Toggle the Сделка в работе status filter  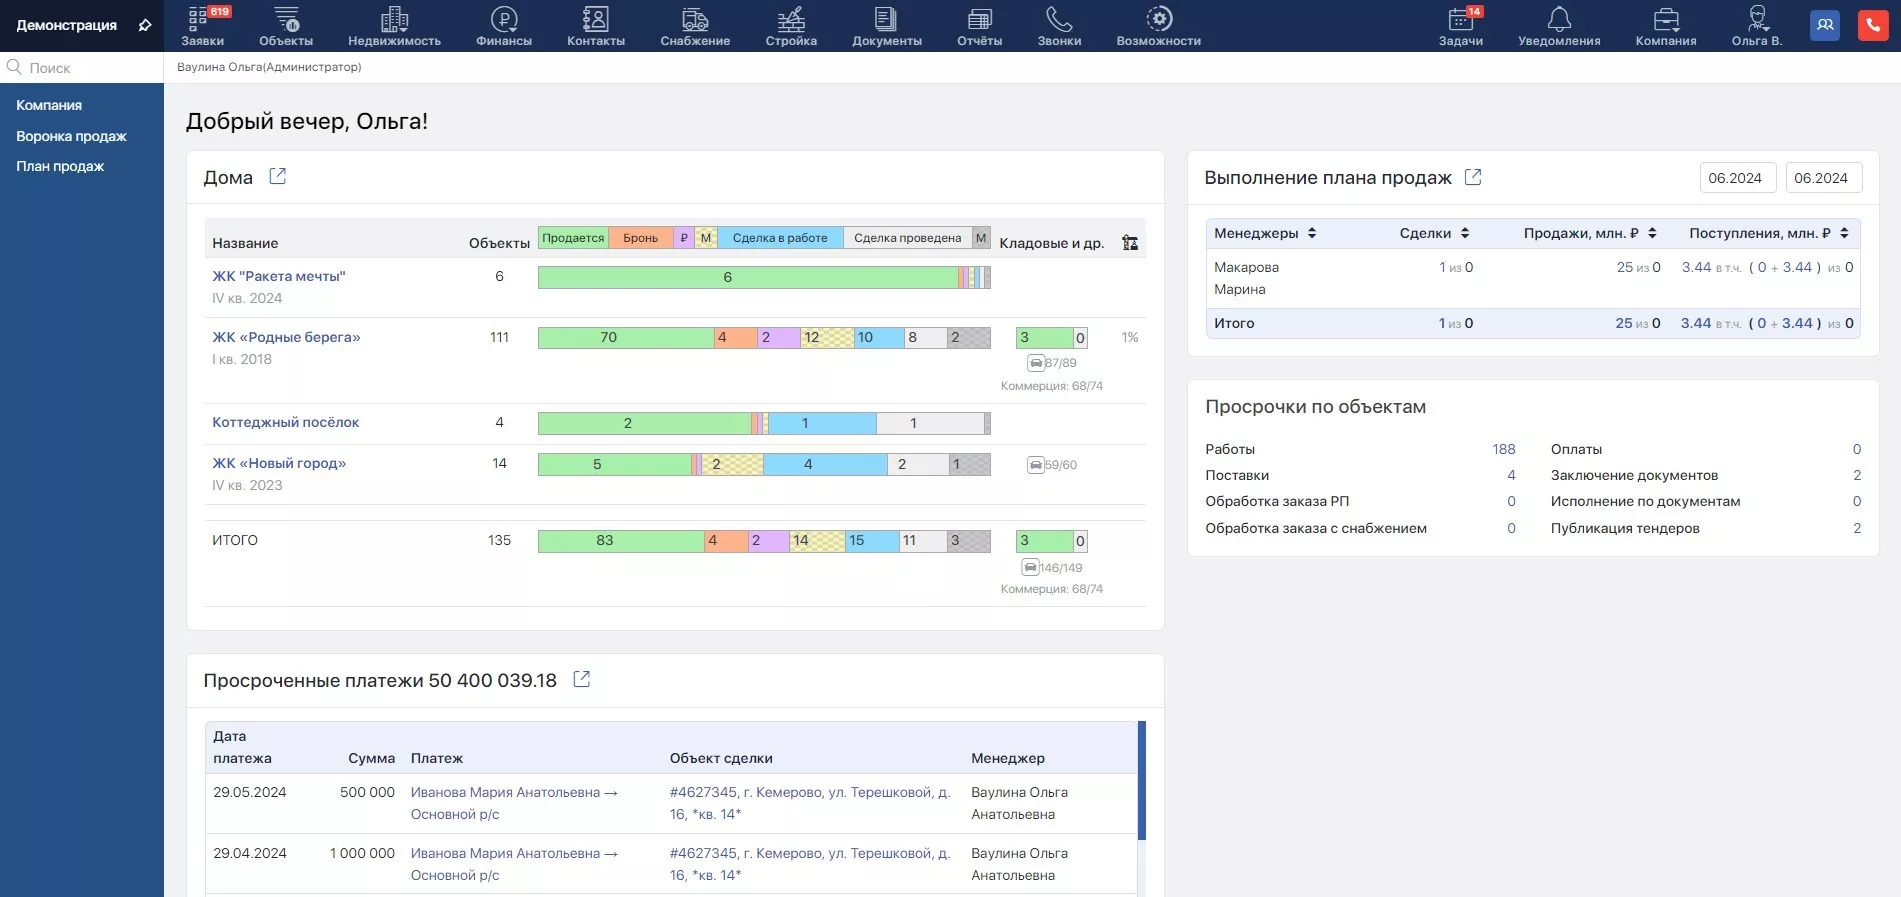(779, 238)
